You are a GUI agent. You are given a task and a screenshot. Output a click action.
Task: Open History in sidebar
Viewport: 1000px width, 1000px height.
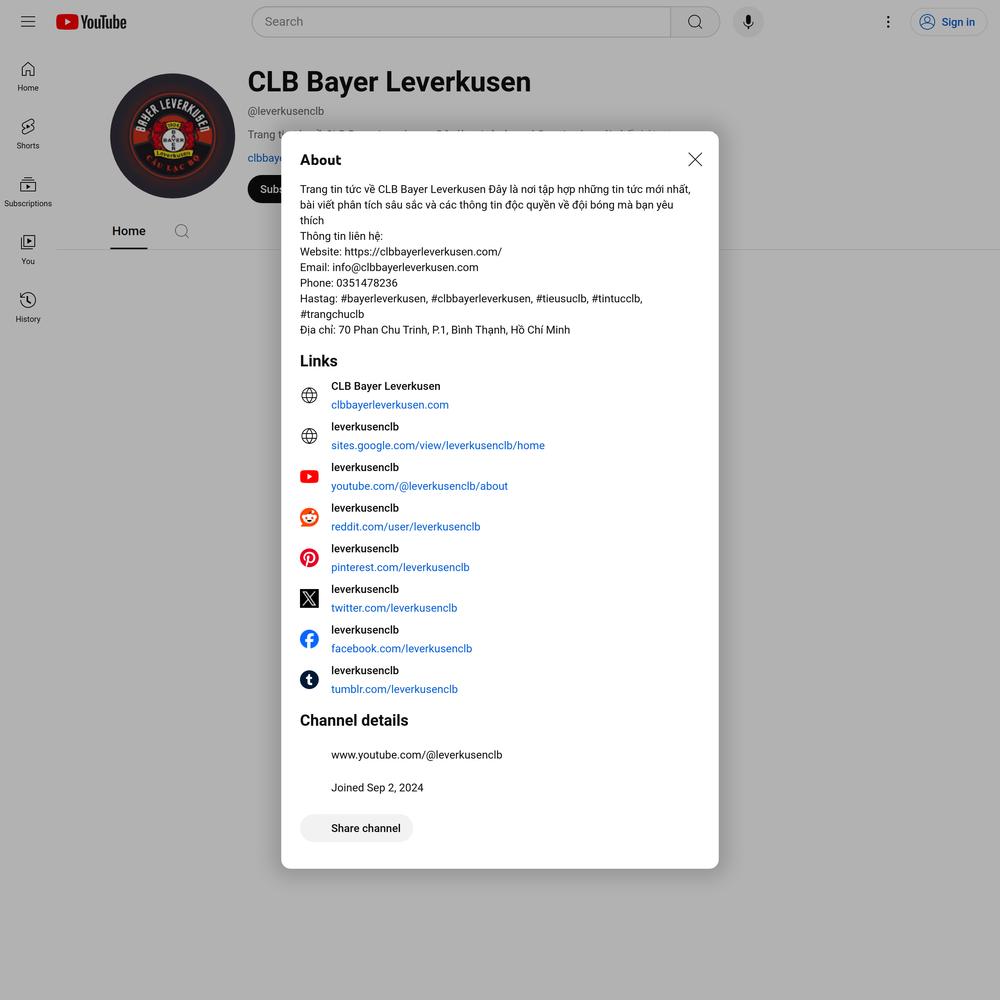tap(28, 306)
